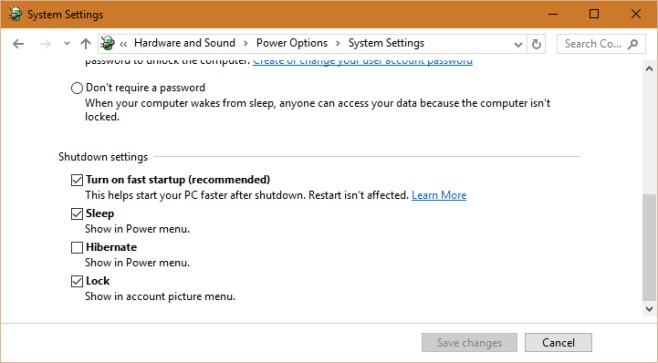658x363 pixels.
Task: Open the recent locations dropdown arrow
Action: 67,44
